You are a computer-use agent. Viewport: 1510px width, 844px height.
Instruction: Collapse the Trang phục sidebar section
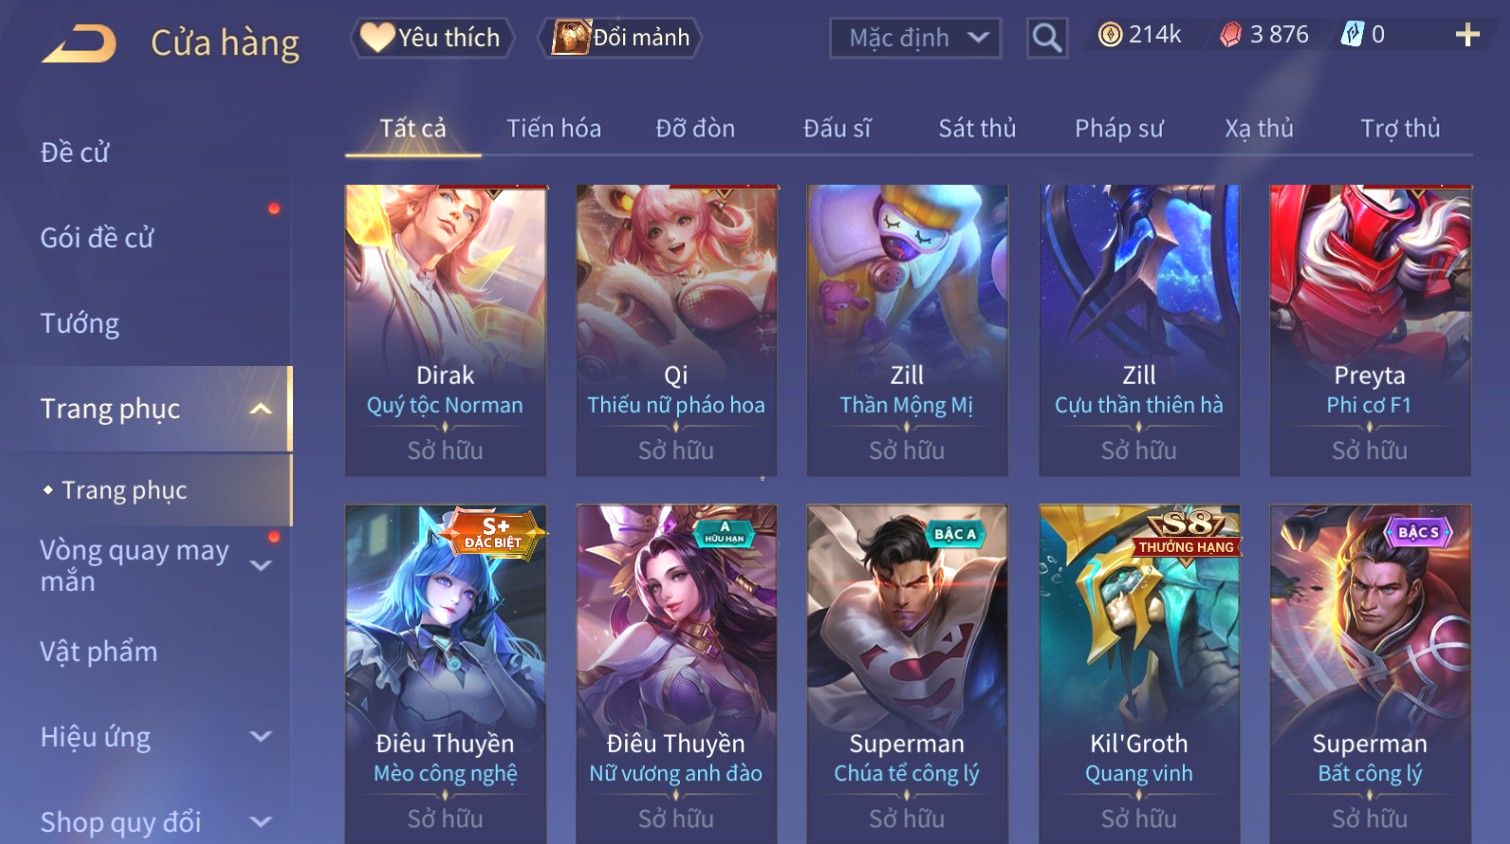tap(261, 409)
